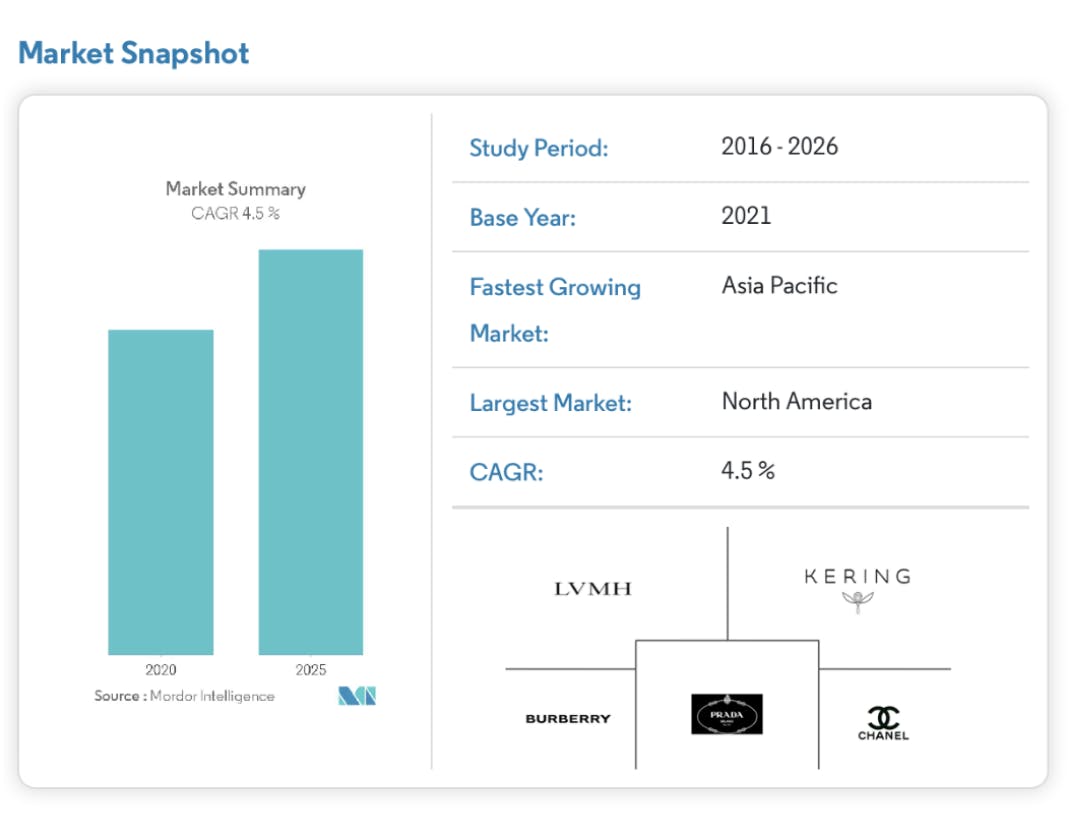Click the 2025 market bar
This screenshot has width=1080, height=838.
pos(311,452)
